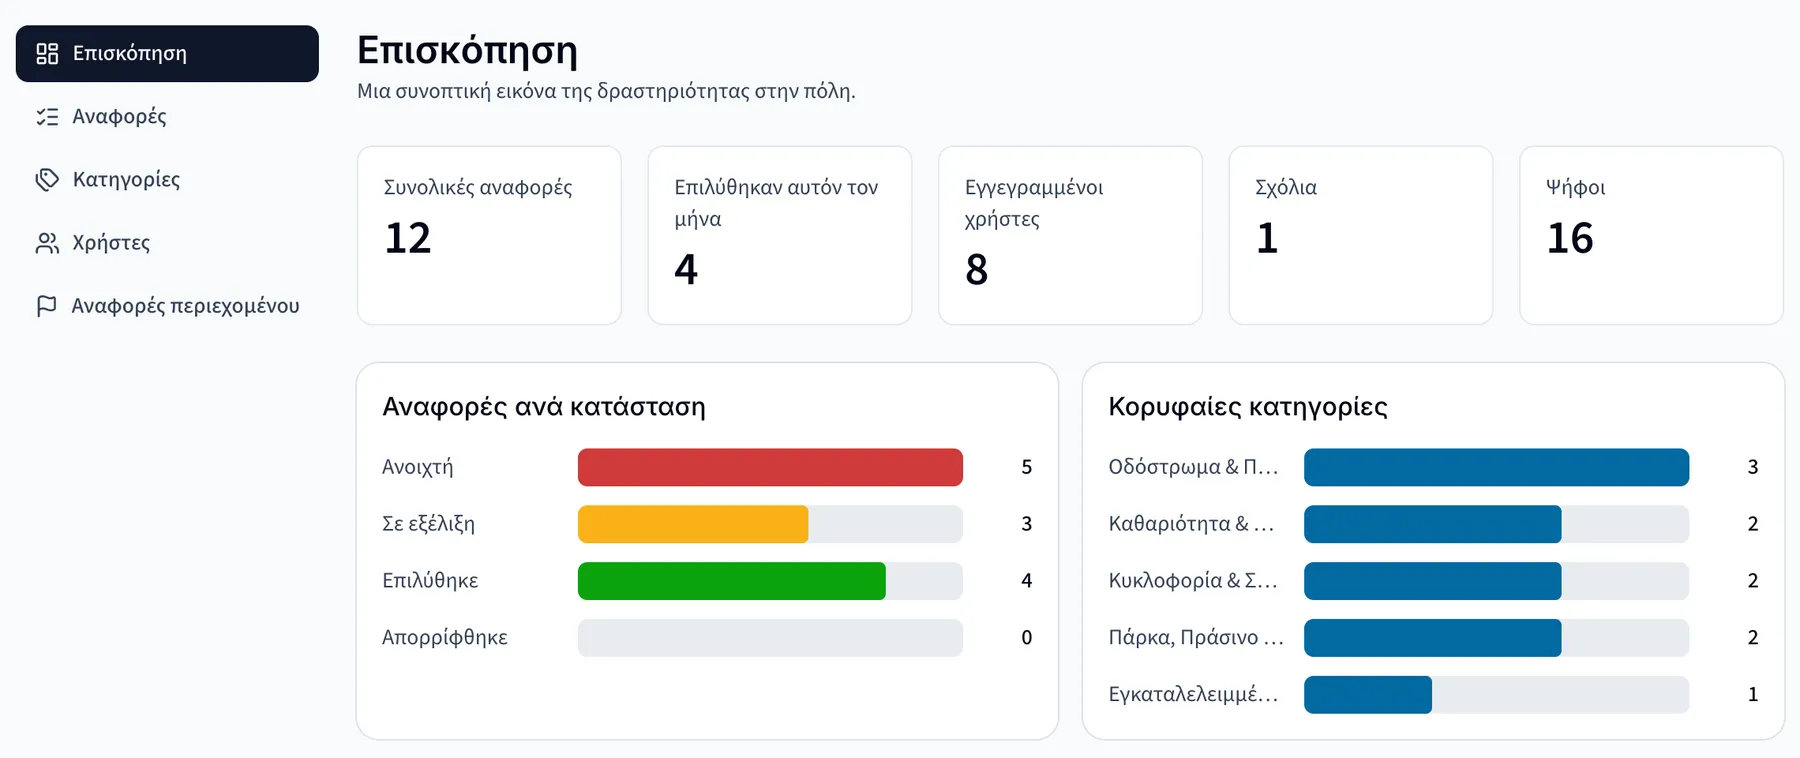Click the Ψήφοι stat card
Image resolution: width=1800 pixels, height=758 pixels.
[x=1651, y=236]
